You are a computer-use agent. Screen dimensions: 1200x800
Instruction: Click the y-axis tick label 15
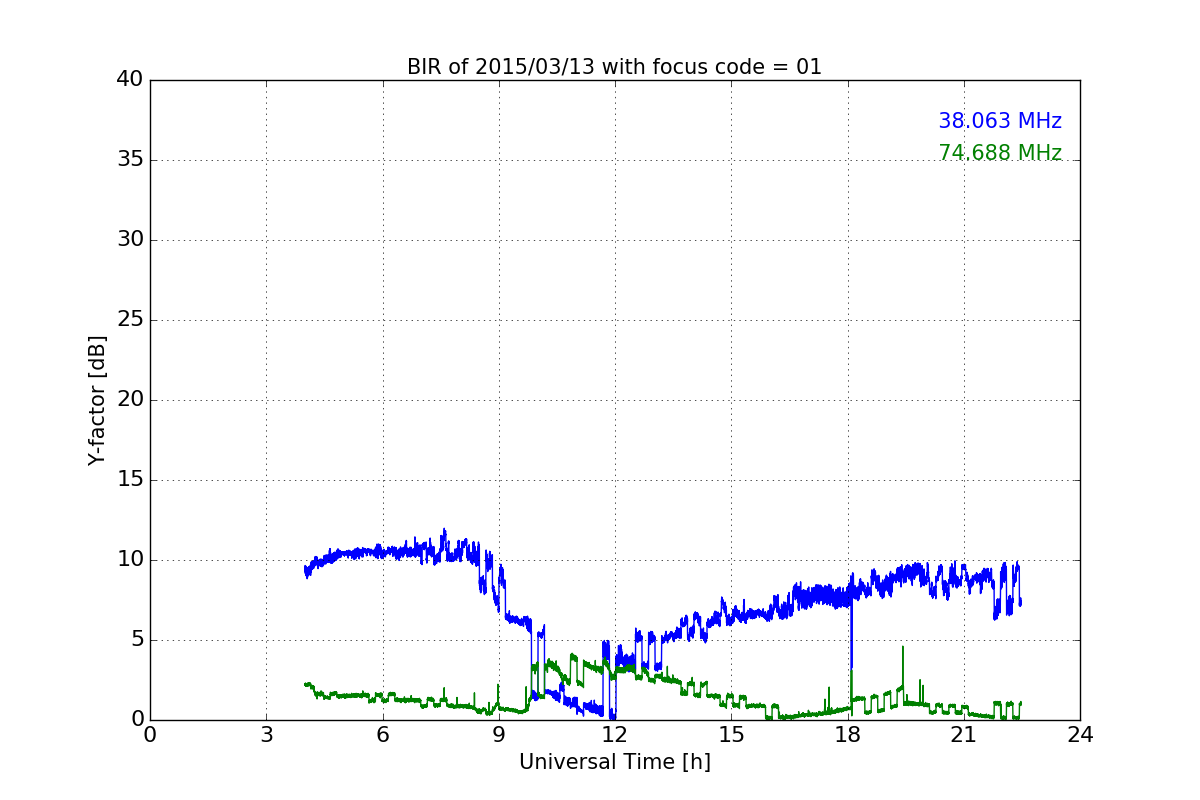129,480
